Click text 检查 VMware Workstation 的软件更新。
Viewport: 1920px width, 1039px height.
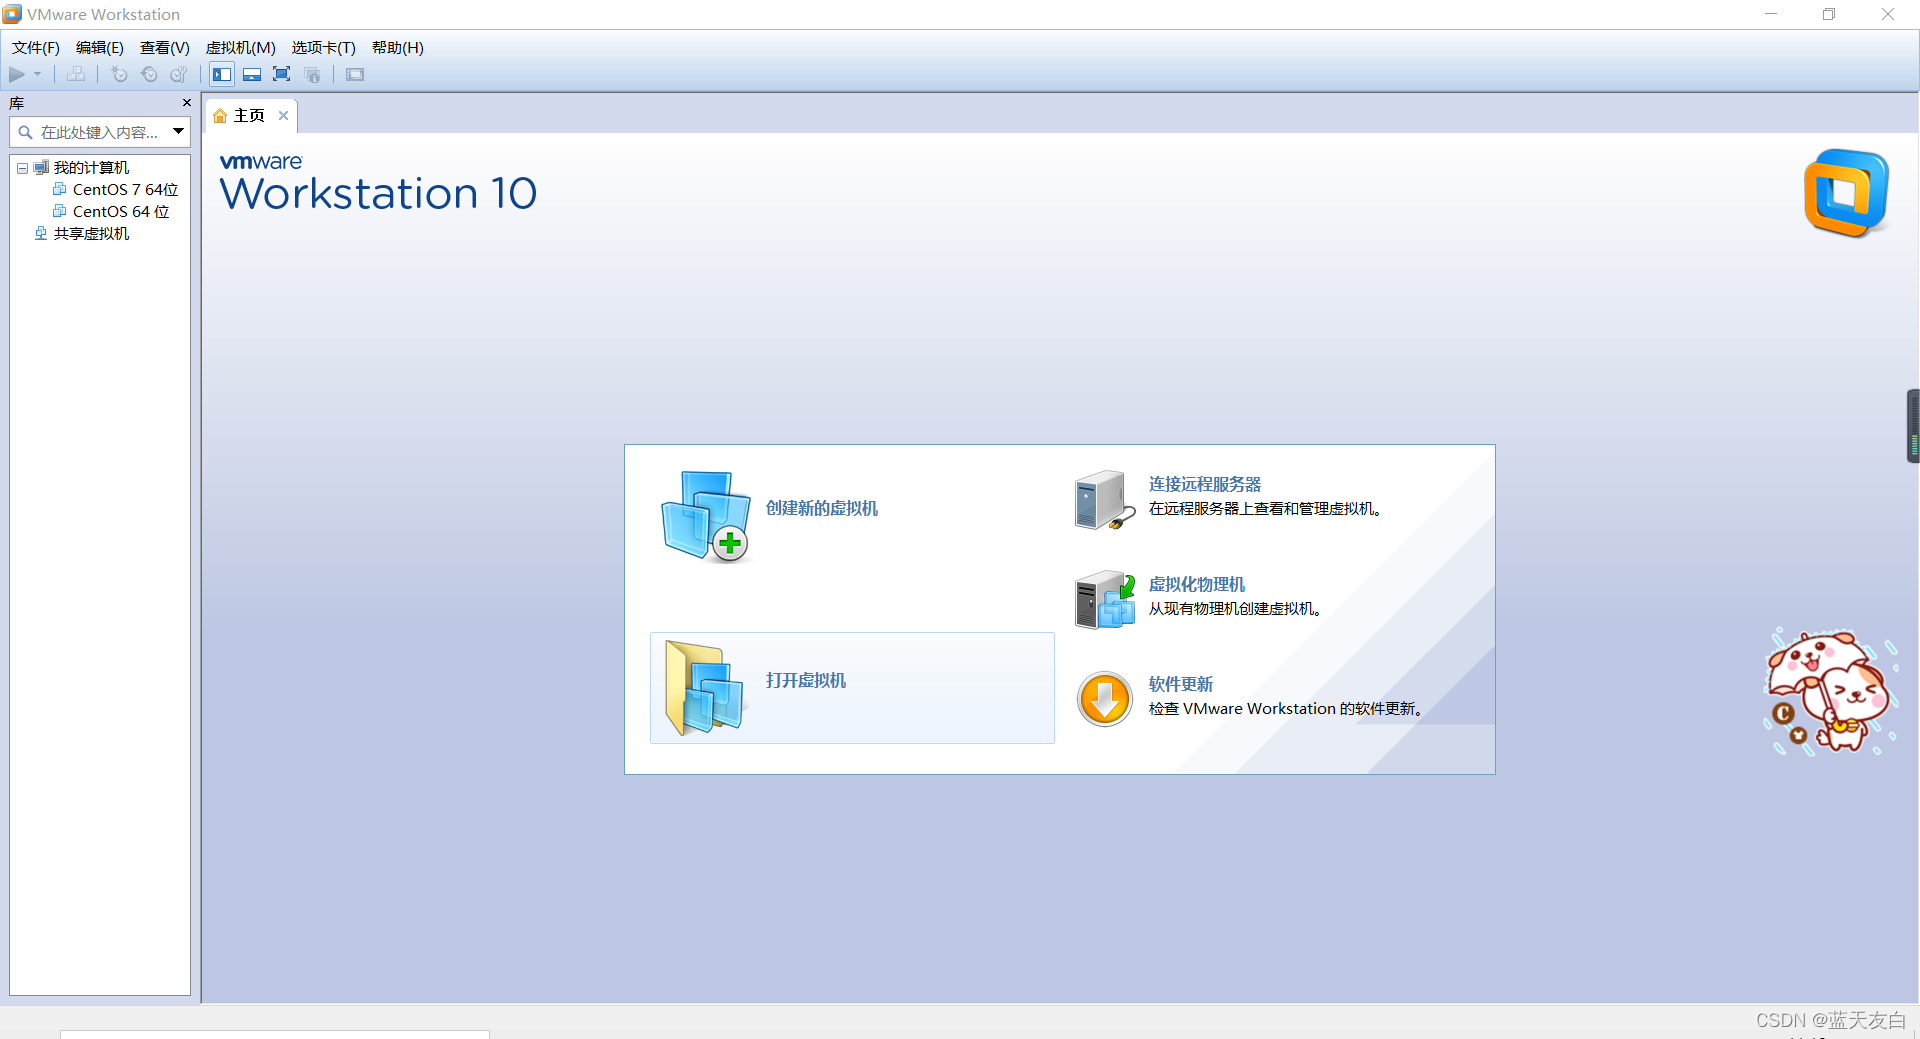(1286, 709)
